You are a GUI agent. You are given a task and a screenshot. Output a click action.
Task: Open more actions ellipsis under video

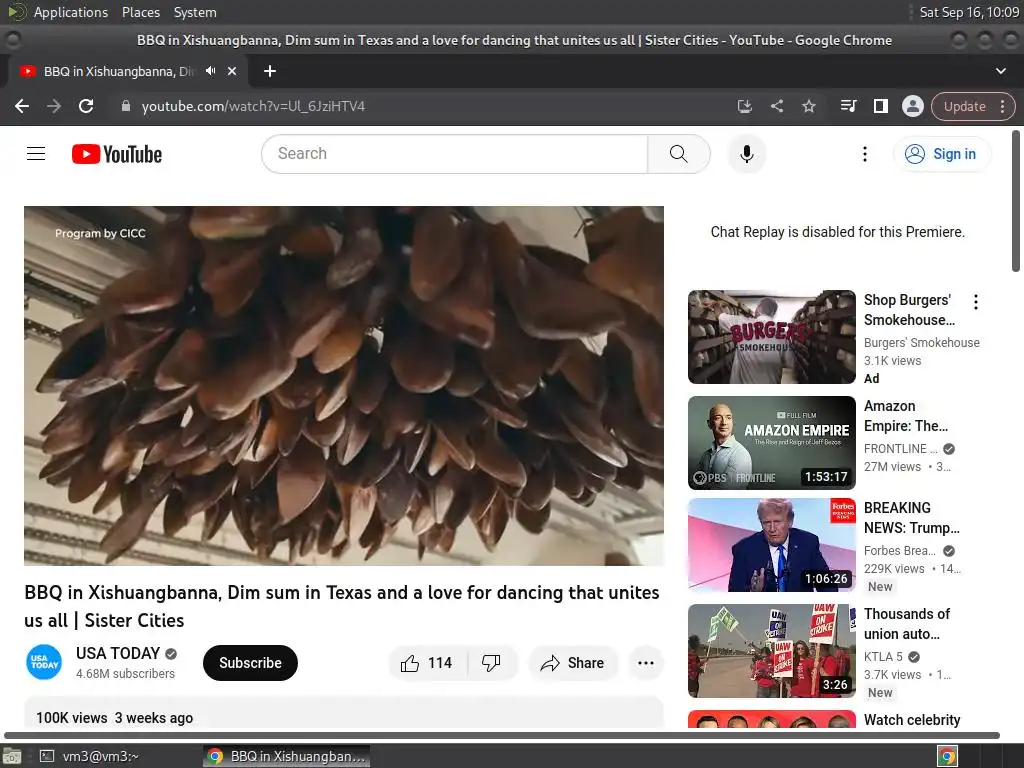pyautogui.click(x=646, y=663)
